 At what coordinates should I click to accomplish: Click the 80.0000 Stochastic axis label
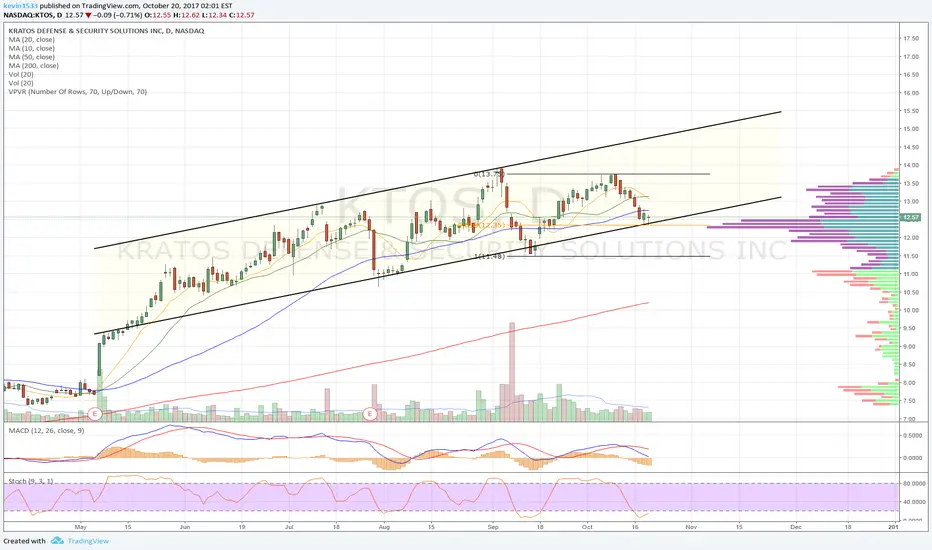tap(915, 483)
